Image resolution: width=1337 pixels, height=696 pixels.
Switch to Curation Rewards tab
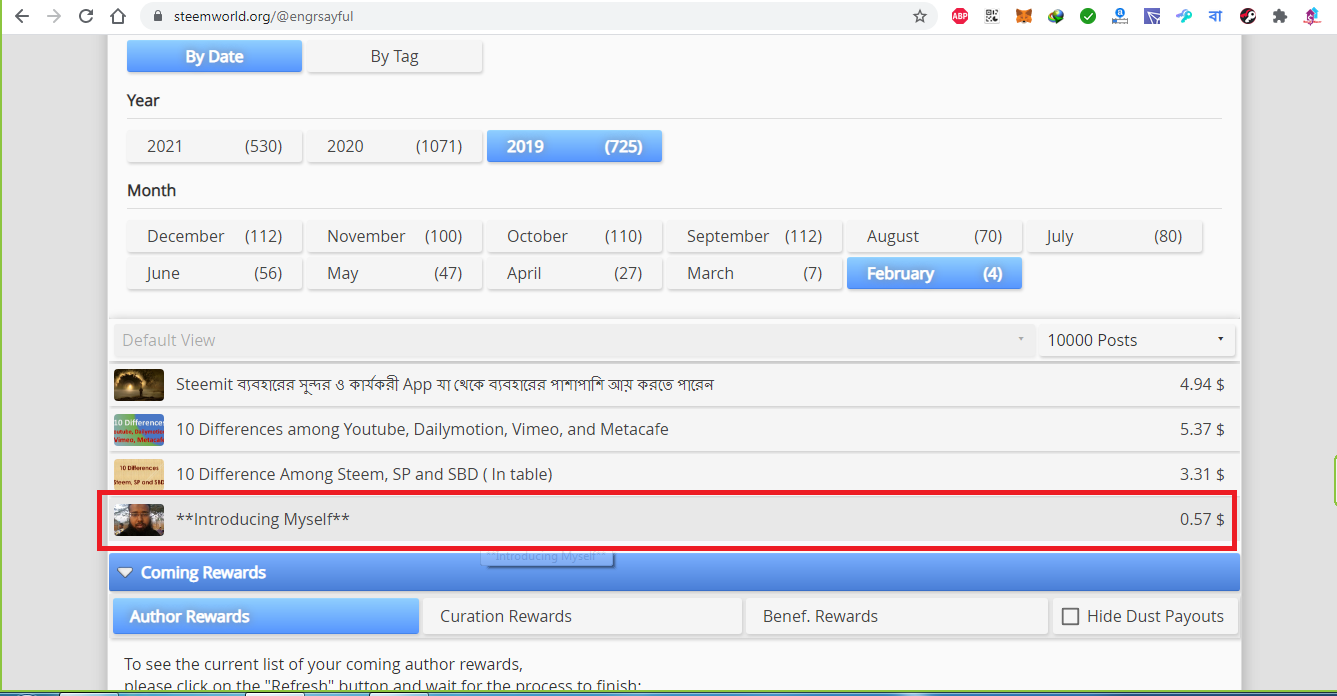pyautogui.click(x=582, y=616)
